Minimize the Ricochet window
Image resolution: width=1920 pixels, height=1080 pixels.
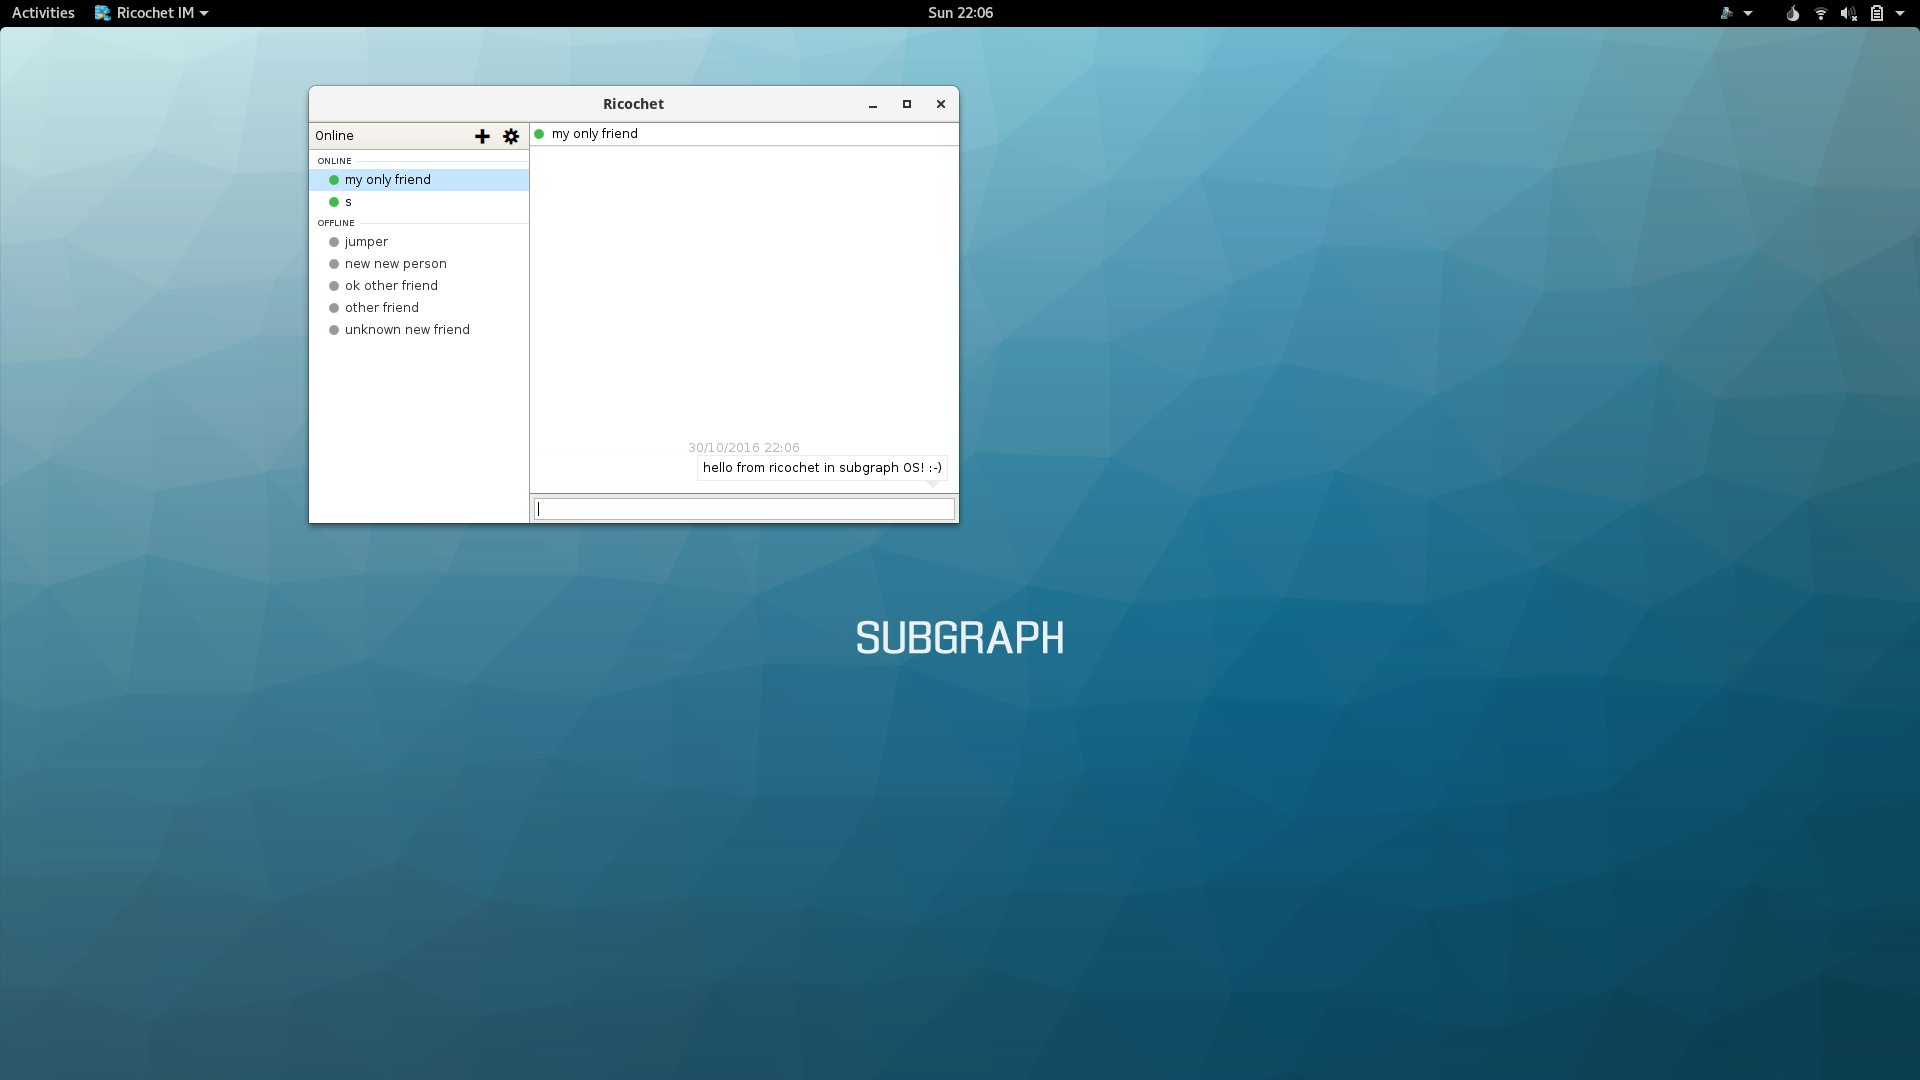coord(873,104)
